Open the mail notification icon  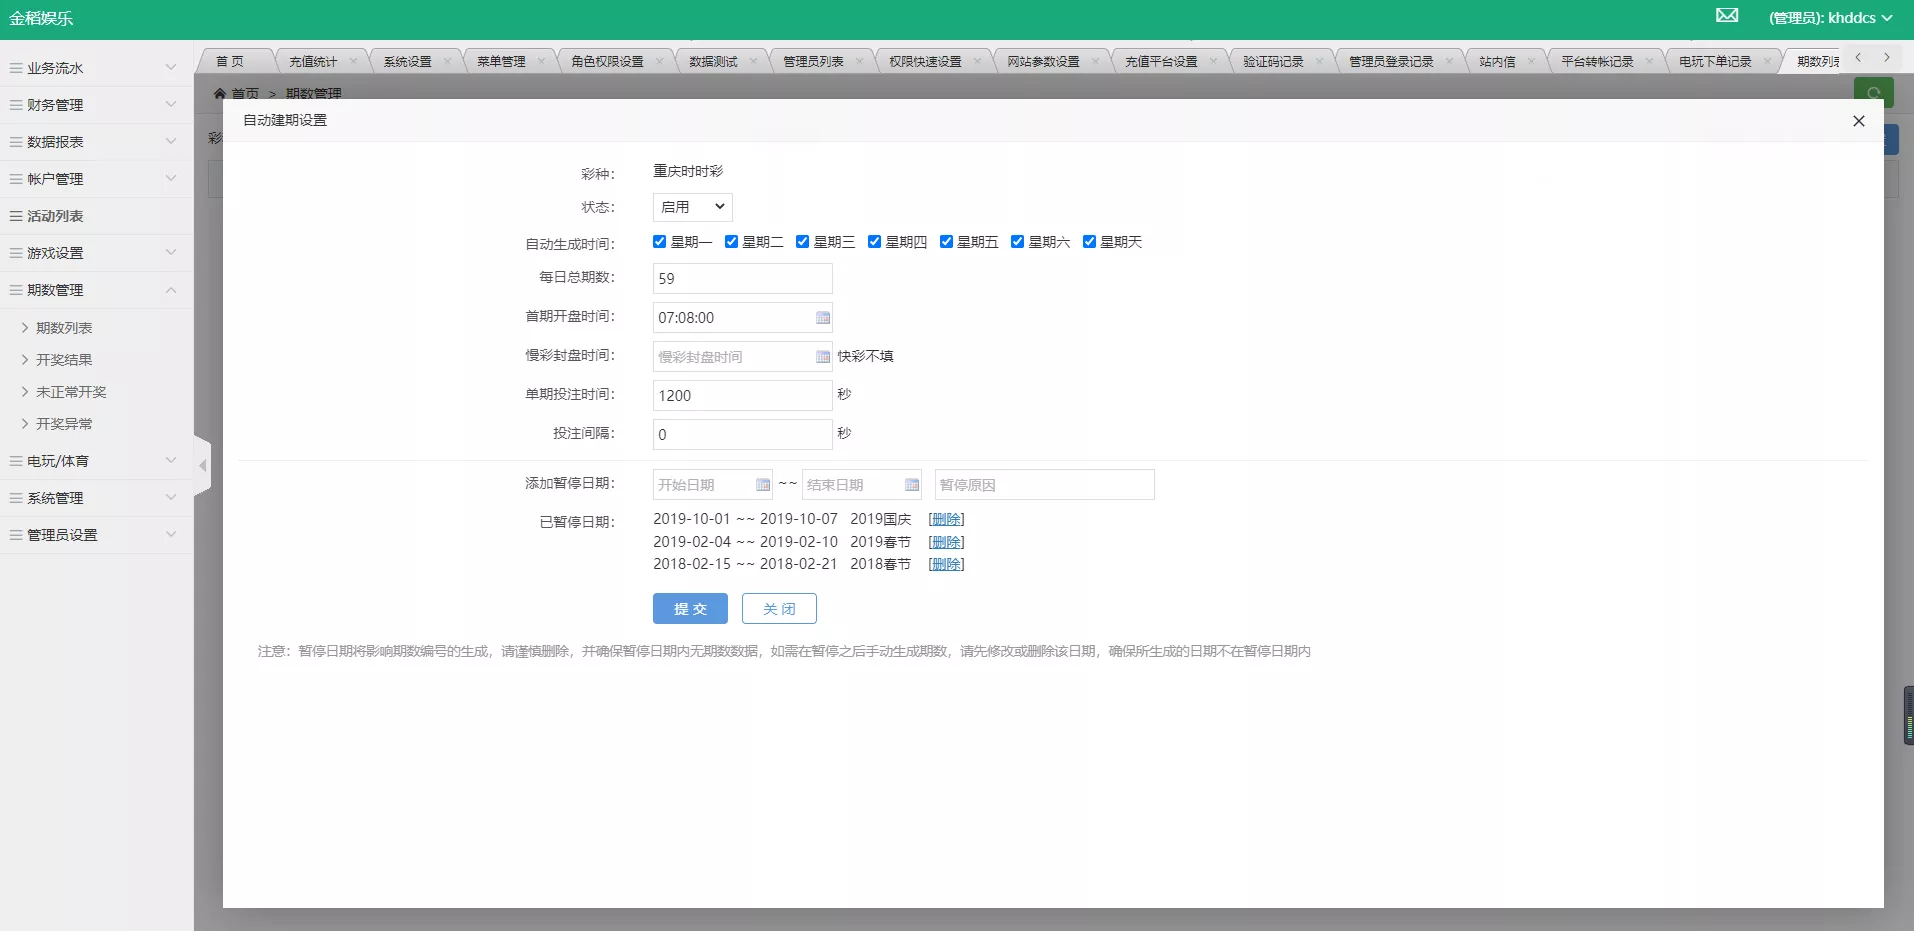pos(1726,15)
